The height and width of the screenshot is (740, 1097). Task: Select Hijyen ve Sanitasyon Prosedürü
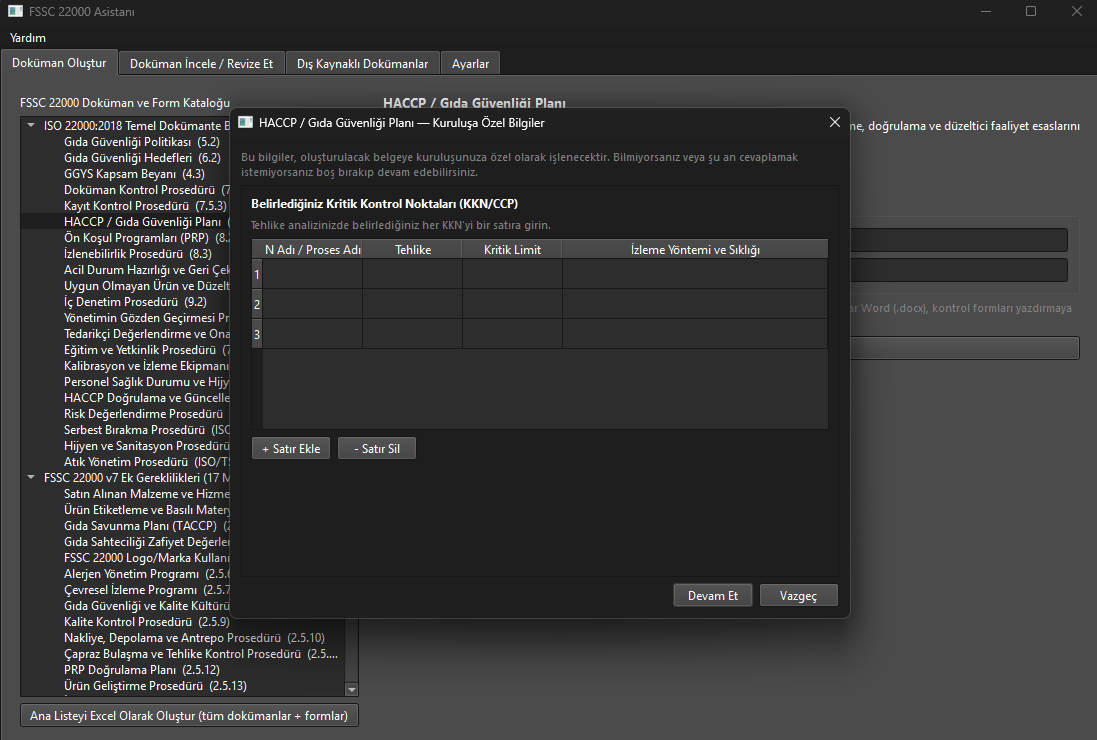coord(147,446)
